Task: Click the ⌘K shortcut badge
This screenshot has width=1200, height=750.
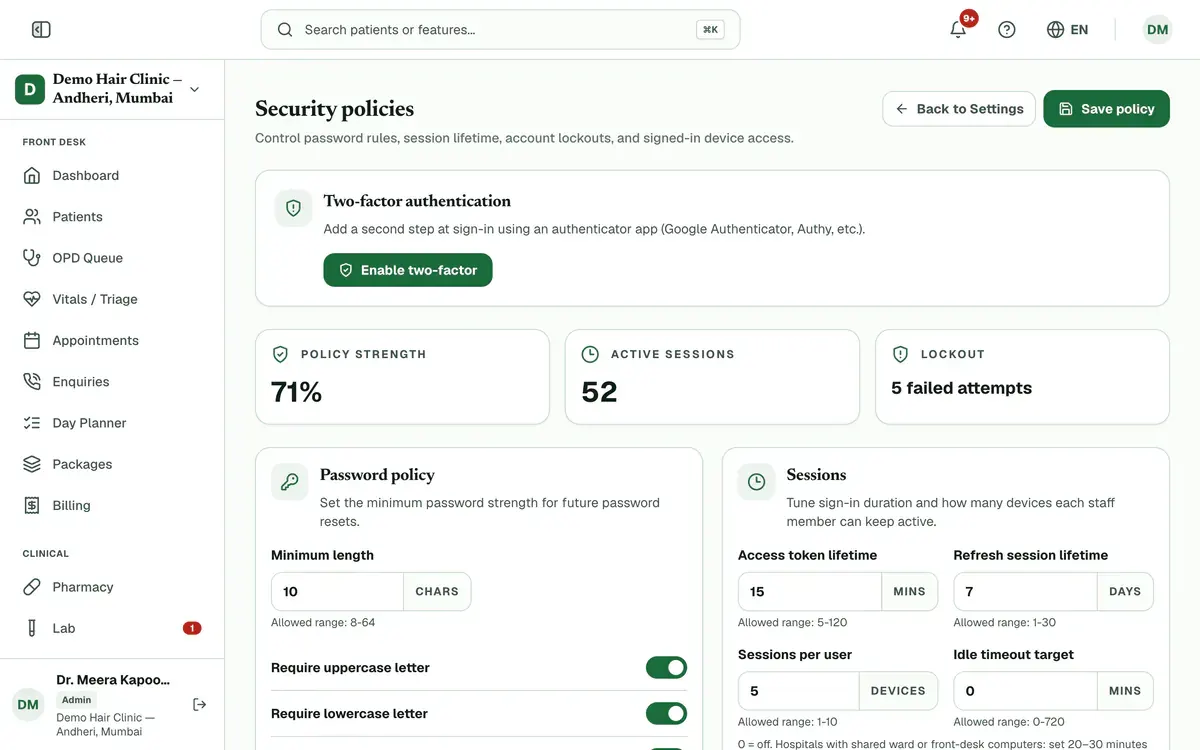Action: (x=710, y=30)
